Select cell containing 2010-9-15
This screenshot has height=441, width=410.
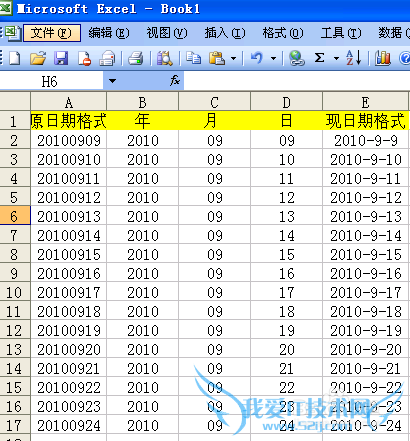coord(366,254)
